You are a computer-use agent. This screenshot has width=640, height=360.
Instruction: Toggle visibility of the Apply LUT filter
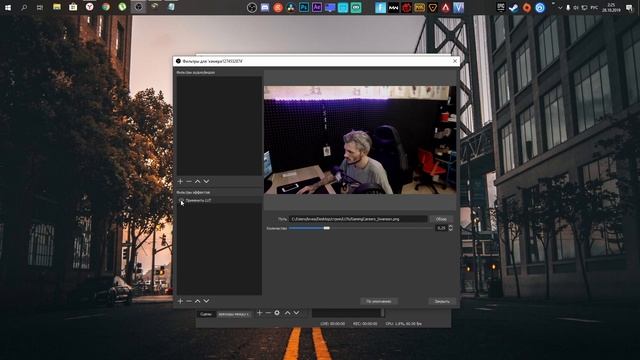[x=181, y=200]
